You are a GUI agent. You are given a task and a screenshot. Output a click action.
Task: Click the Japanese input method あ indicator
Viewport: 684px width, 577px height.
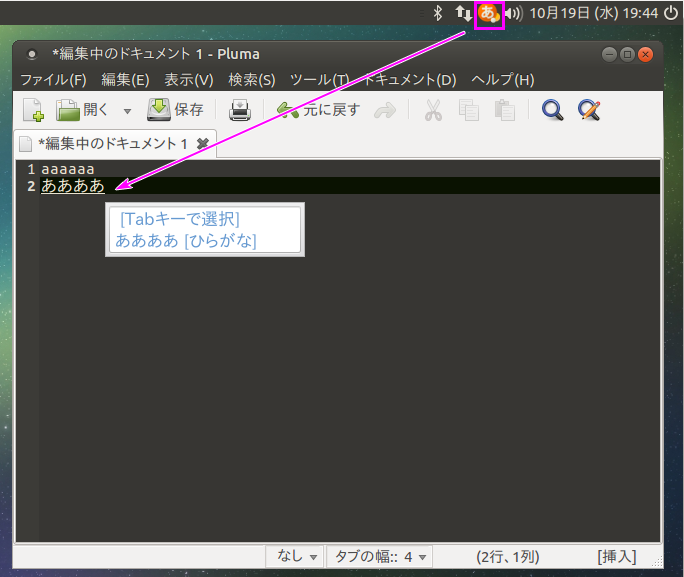point(489,14)
